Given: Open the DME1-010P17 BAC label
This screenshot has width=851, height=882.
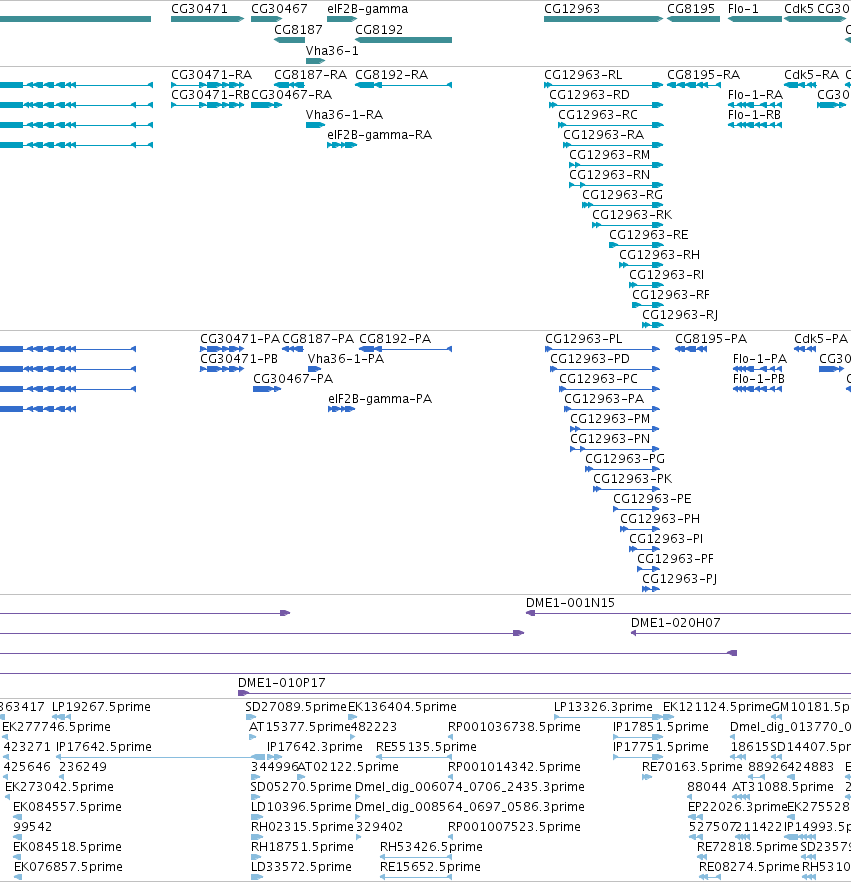Looking at the screenshot, I should coord(282,683).
